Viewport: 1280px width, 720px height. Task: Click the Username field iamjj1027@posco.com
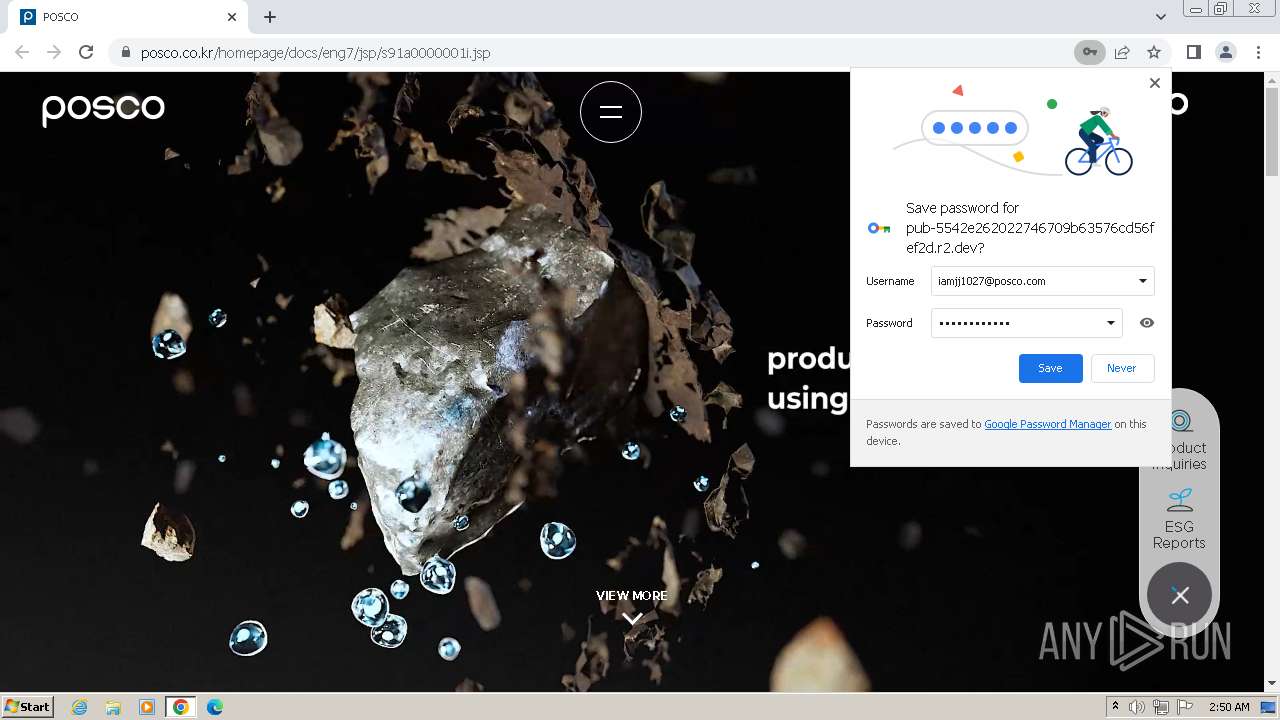point(1042,281)
